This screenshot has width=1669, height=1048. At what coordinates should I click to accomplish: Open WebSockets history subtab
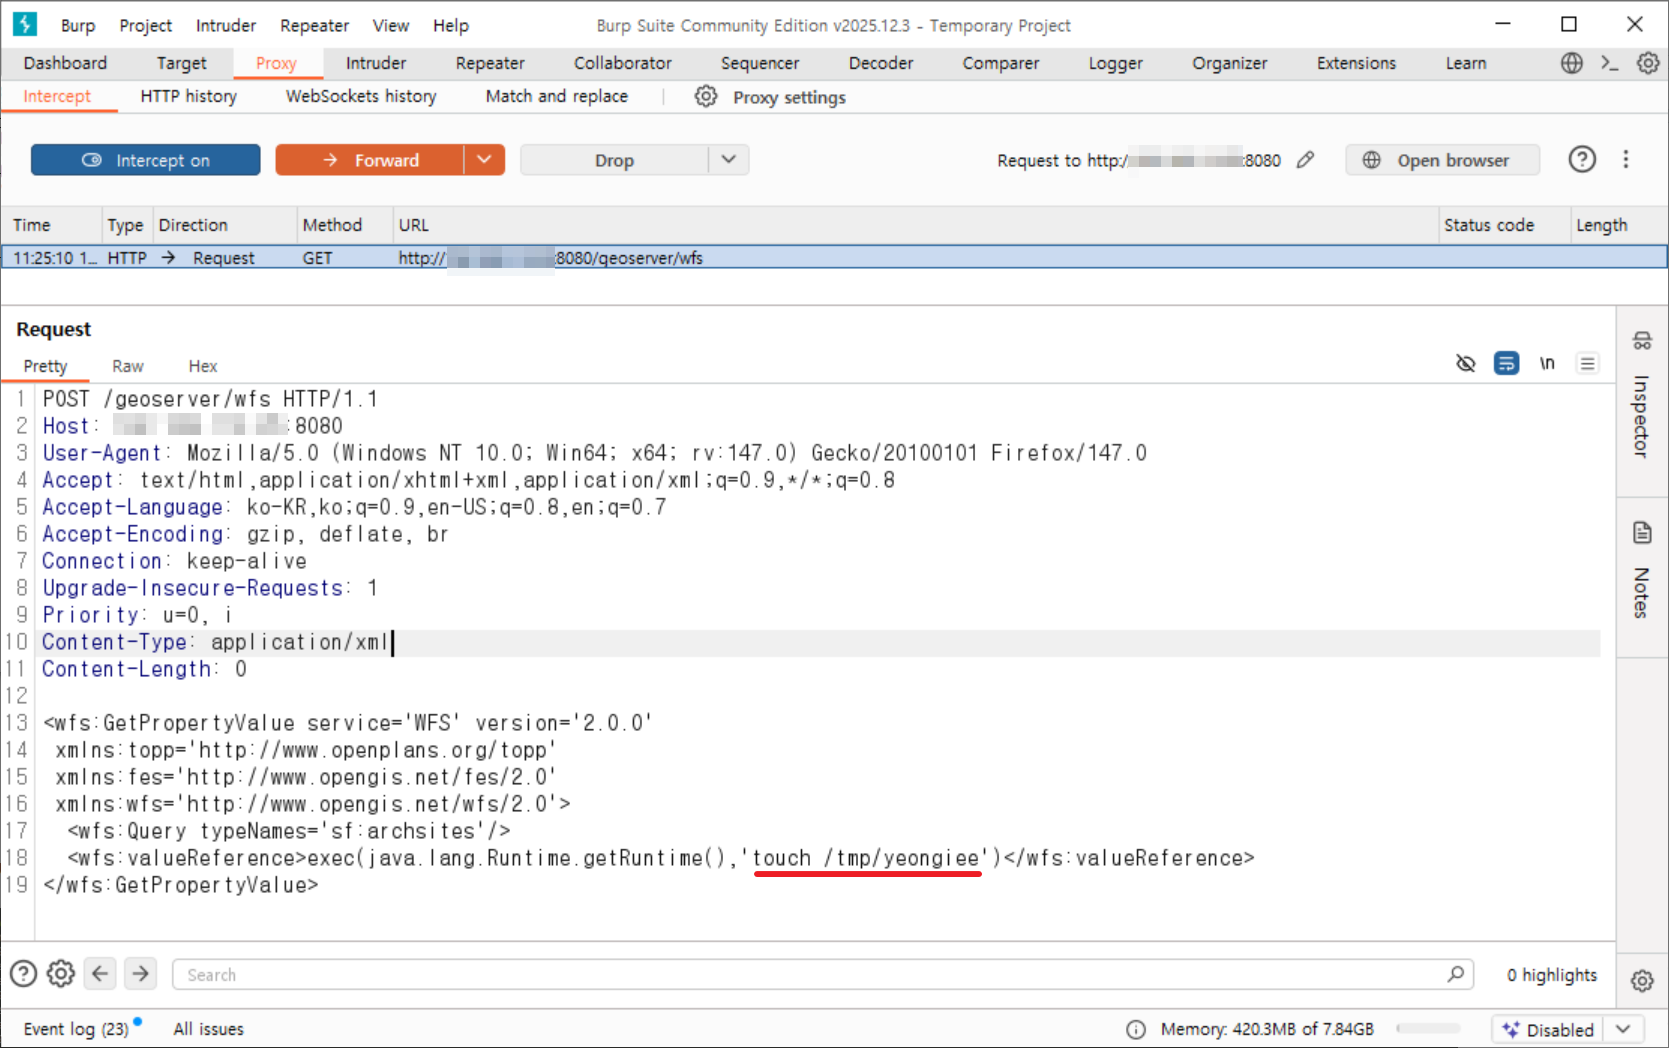click(361, 96)
